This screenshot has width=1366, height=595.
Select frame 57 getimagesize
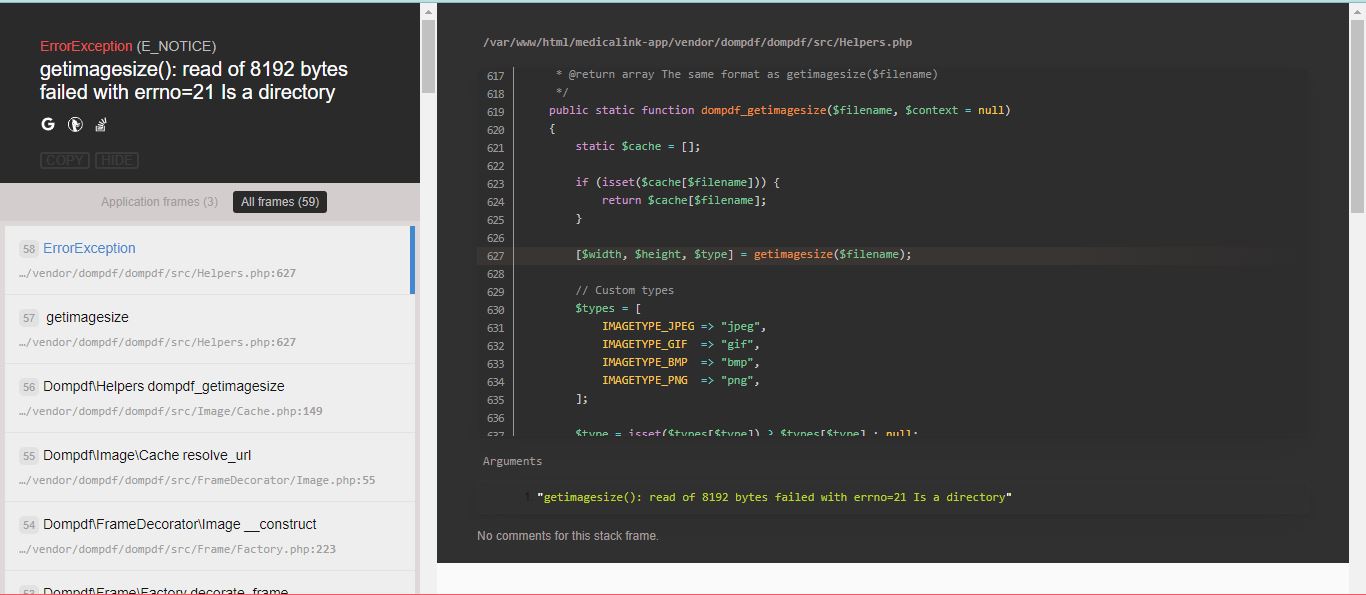(87, 318)
